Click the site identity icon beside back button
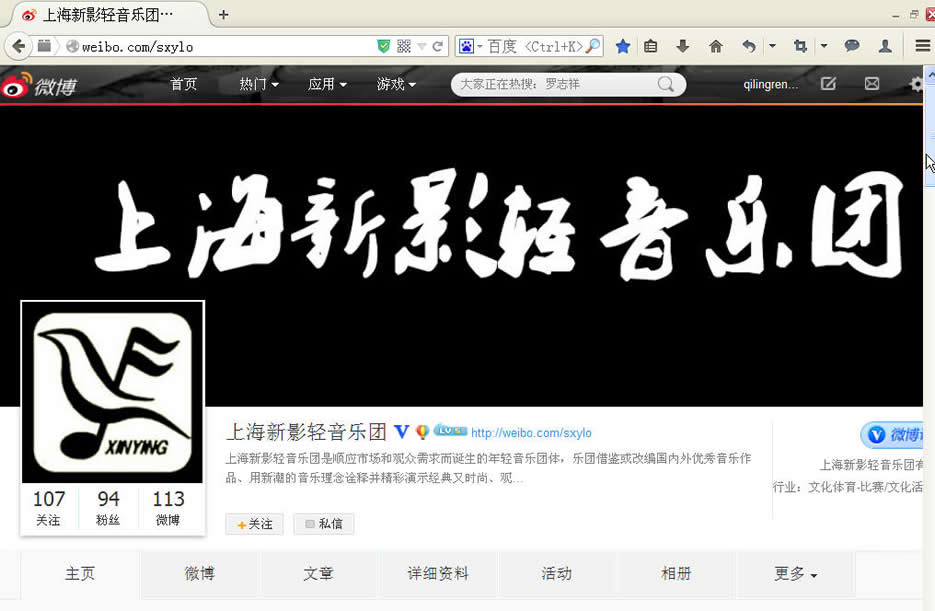The width and height of the screenshot is (935, 611). tap(44, 46)
